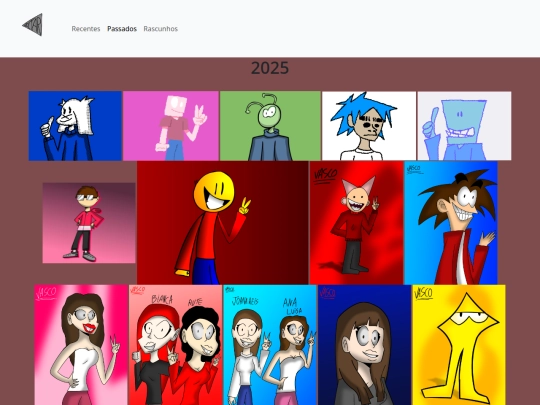Open the blue spiky-haired character drawing
This screenshot has height=405, width=540.
(x=369, y=126)
